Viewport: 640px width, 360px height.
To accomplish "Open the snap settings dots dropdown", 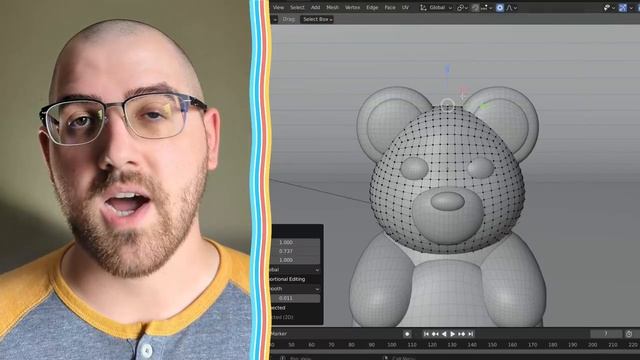I will 487,7.
